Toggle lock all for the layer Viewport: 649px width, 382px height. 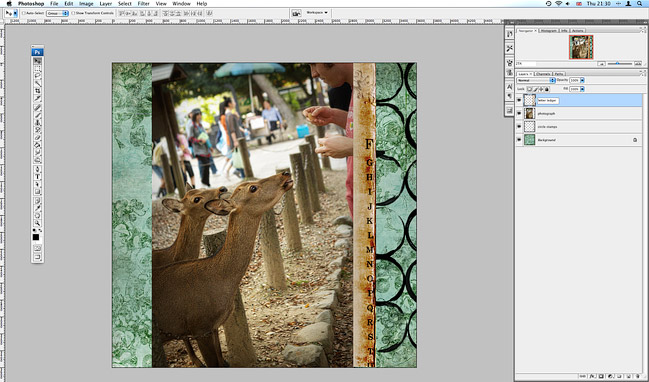coord(547,89)
